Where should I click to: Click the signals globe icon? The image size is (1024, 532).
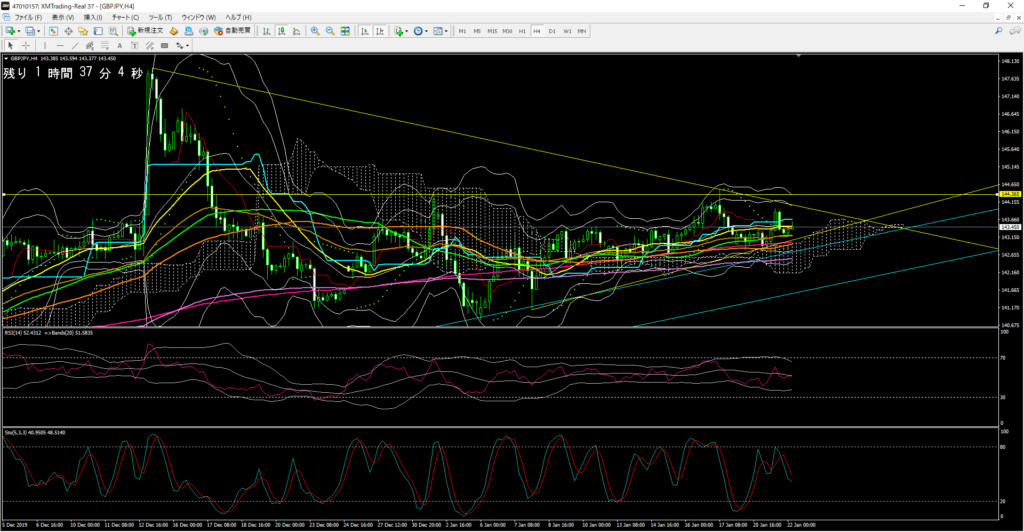click(203, 31)
